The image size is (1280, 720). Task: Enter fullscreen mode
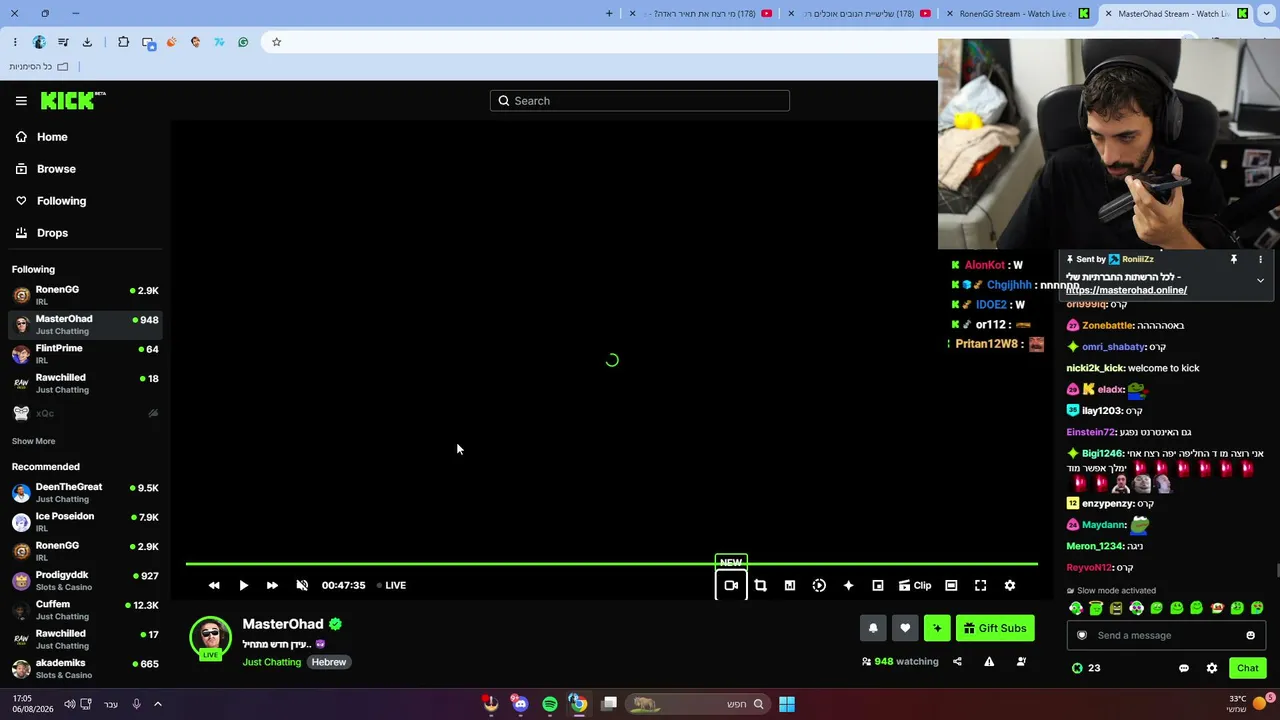point(980,586)
